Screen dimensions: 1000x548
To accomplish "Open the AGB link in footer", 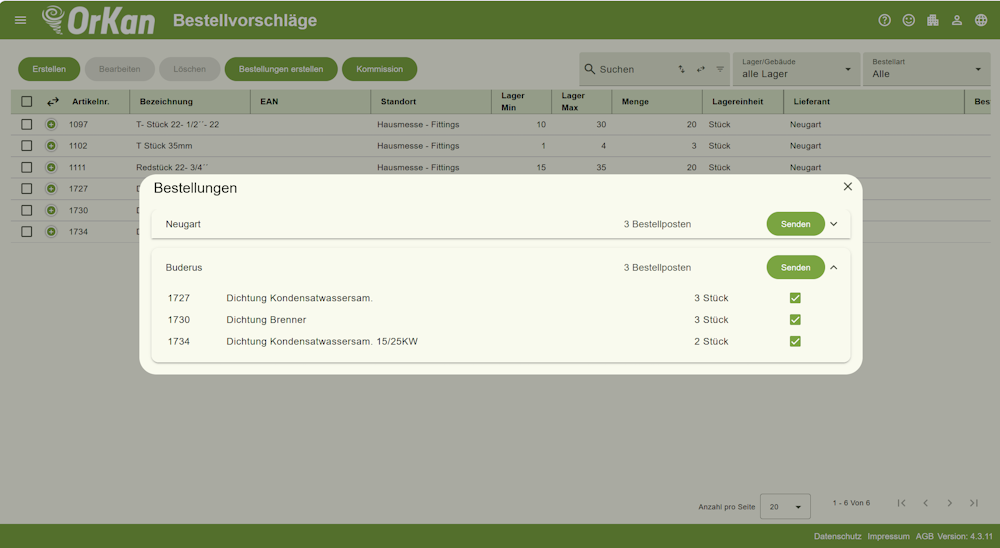I will tap(924, 537).
